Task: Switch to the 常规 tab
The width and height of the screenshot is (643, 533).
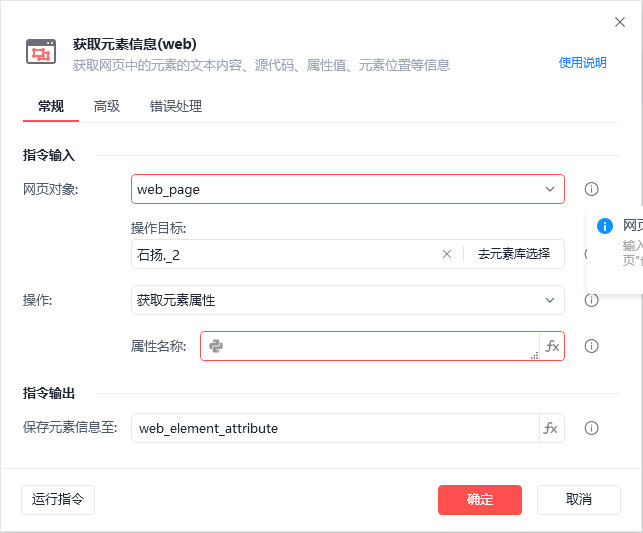Action: tap(51, 106)
